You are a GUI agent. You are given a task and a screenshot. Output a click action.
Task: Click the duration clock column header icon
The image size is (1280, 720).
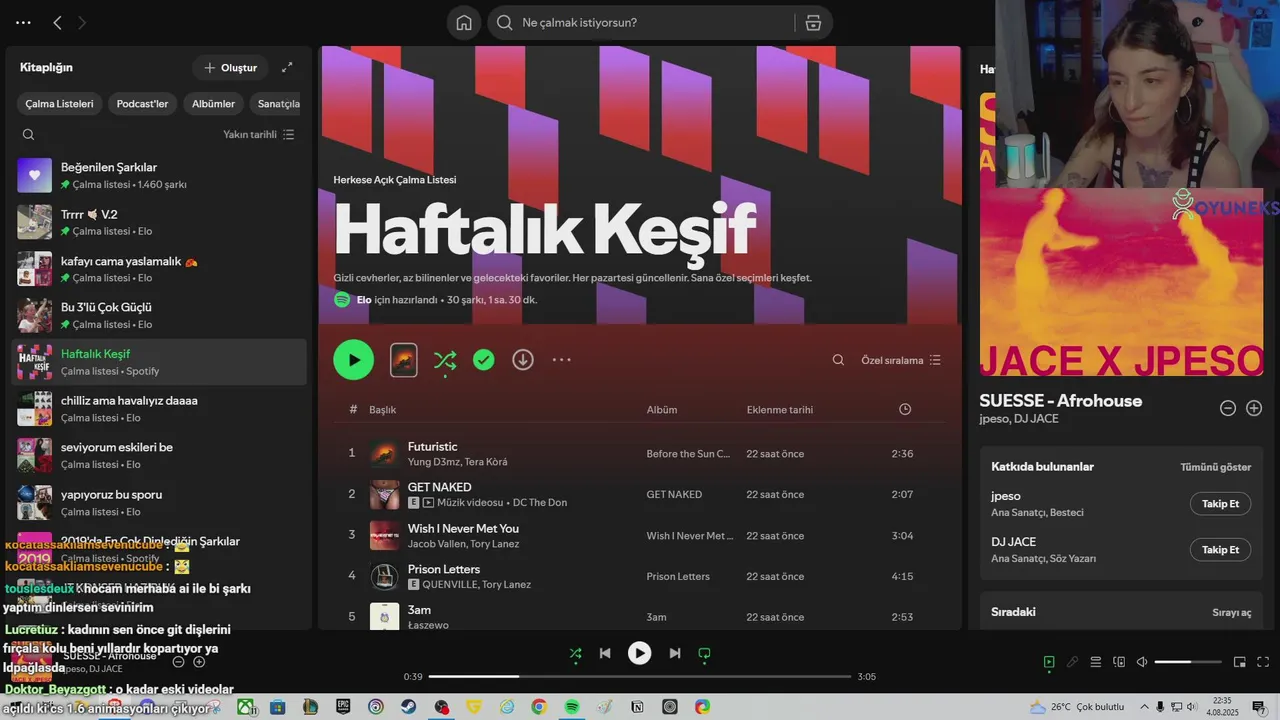pyautogui.click(x=905, y=409)
